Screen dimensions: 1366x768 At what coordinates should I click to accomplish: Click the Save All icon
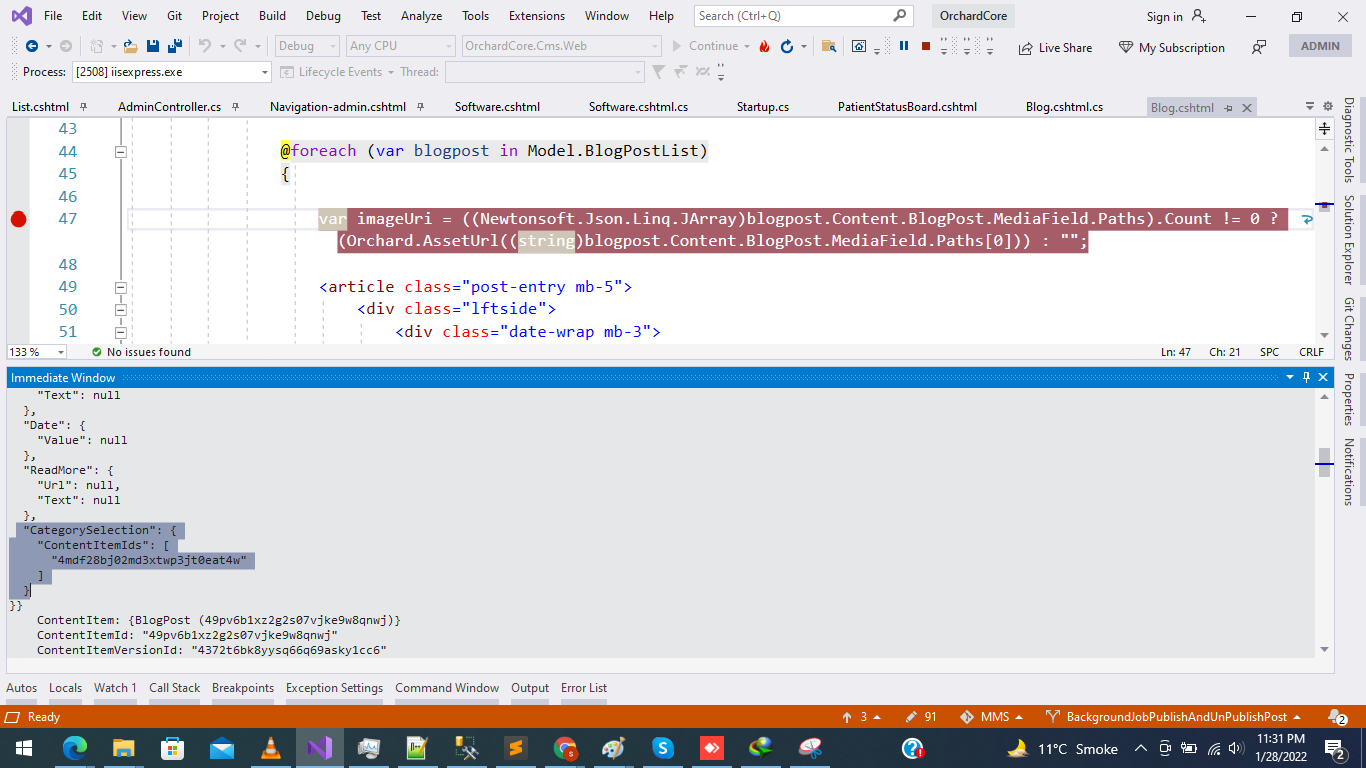(175, 46)
